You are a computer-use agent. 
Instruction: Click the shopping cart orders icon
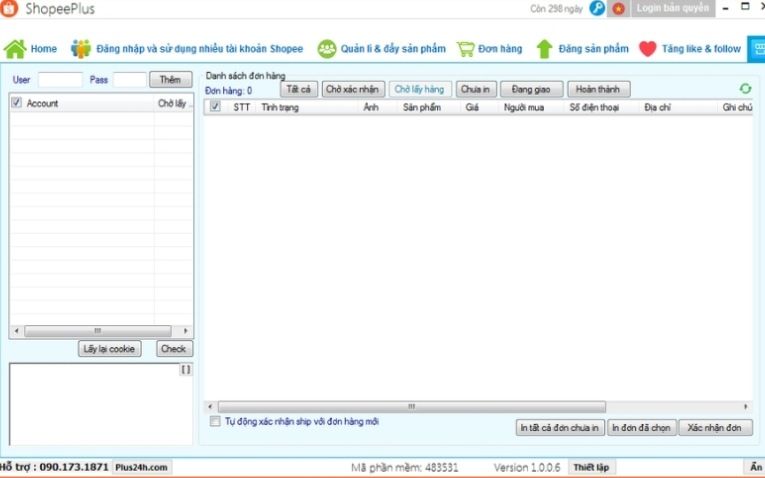coord(466,49)
